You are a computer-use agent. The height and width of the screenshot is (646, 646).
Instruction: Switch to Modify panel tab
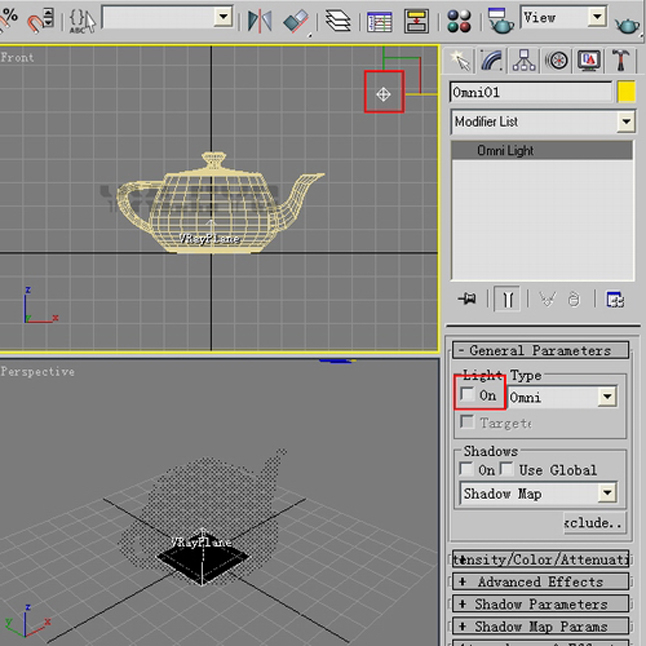[491, 61]
